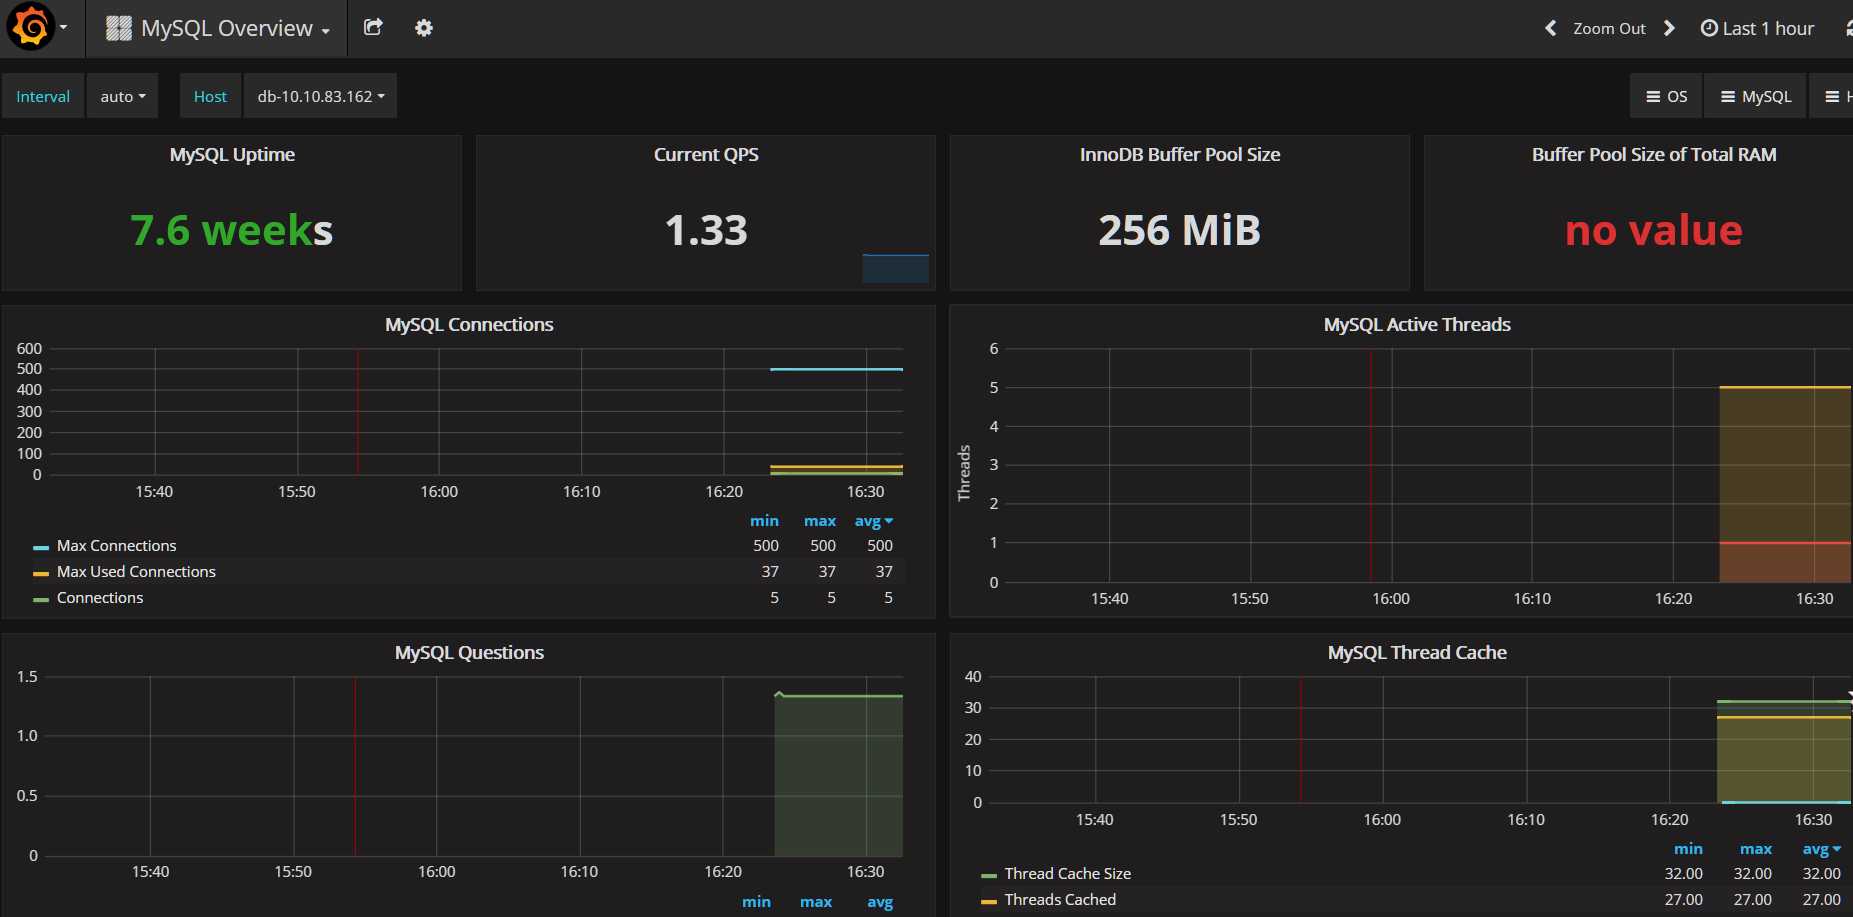Screen dimensions: 1853x917
Task: Click Max Used Connections avg value 37
Action: pyautogui.click(x=884, y=571)
